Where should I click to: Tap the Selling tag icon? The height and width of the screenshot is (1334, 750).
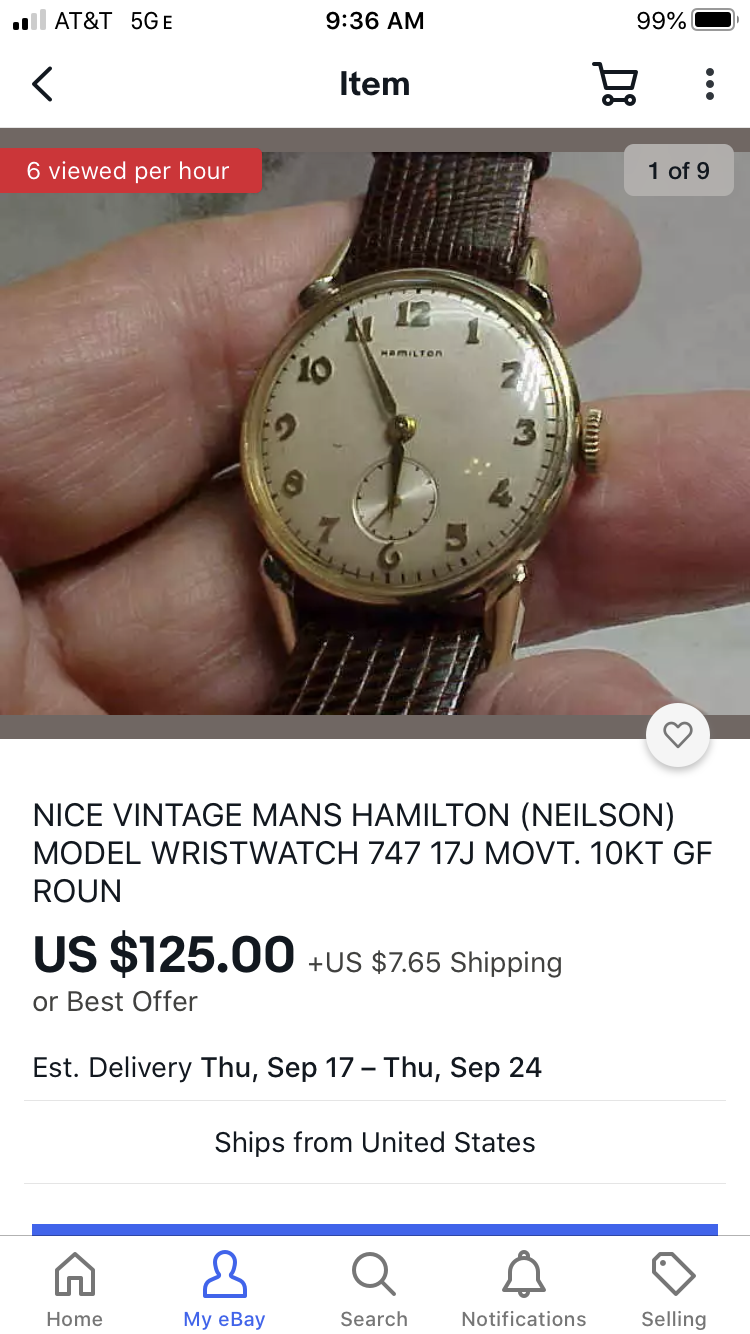tap(674, 1275)
